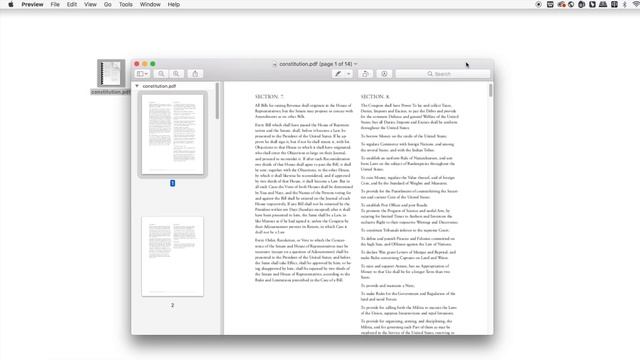640x360 pixels.
Task: Click the sidebar thumbnail scrollbar
Action: pyautogui.click(x=217, y=102)
